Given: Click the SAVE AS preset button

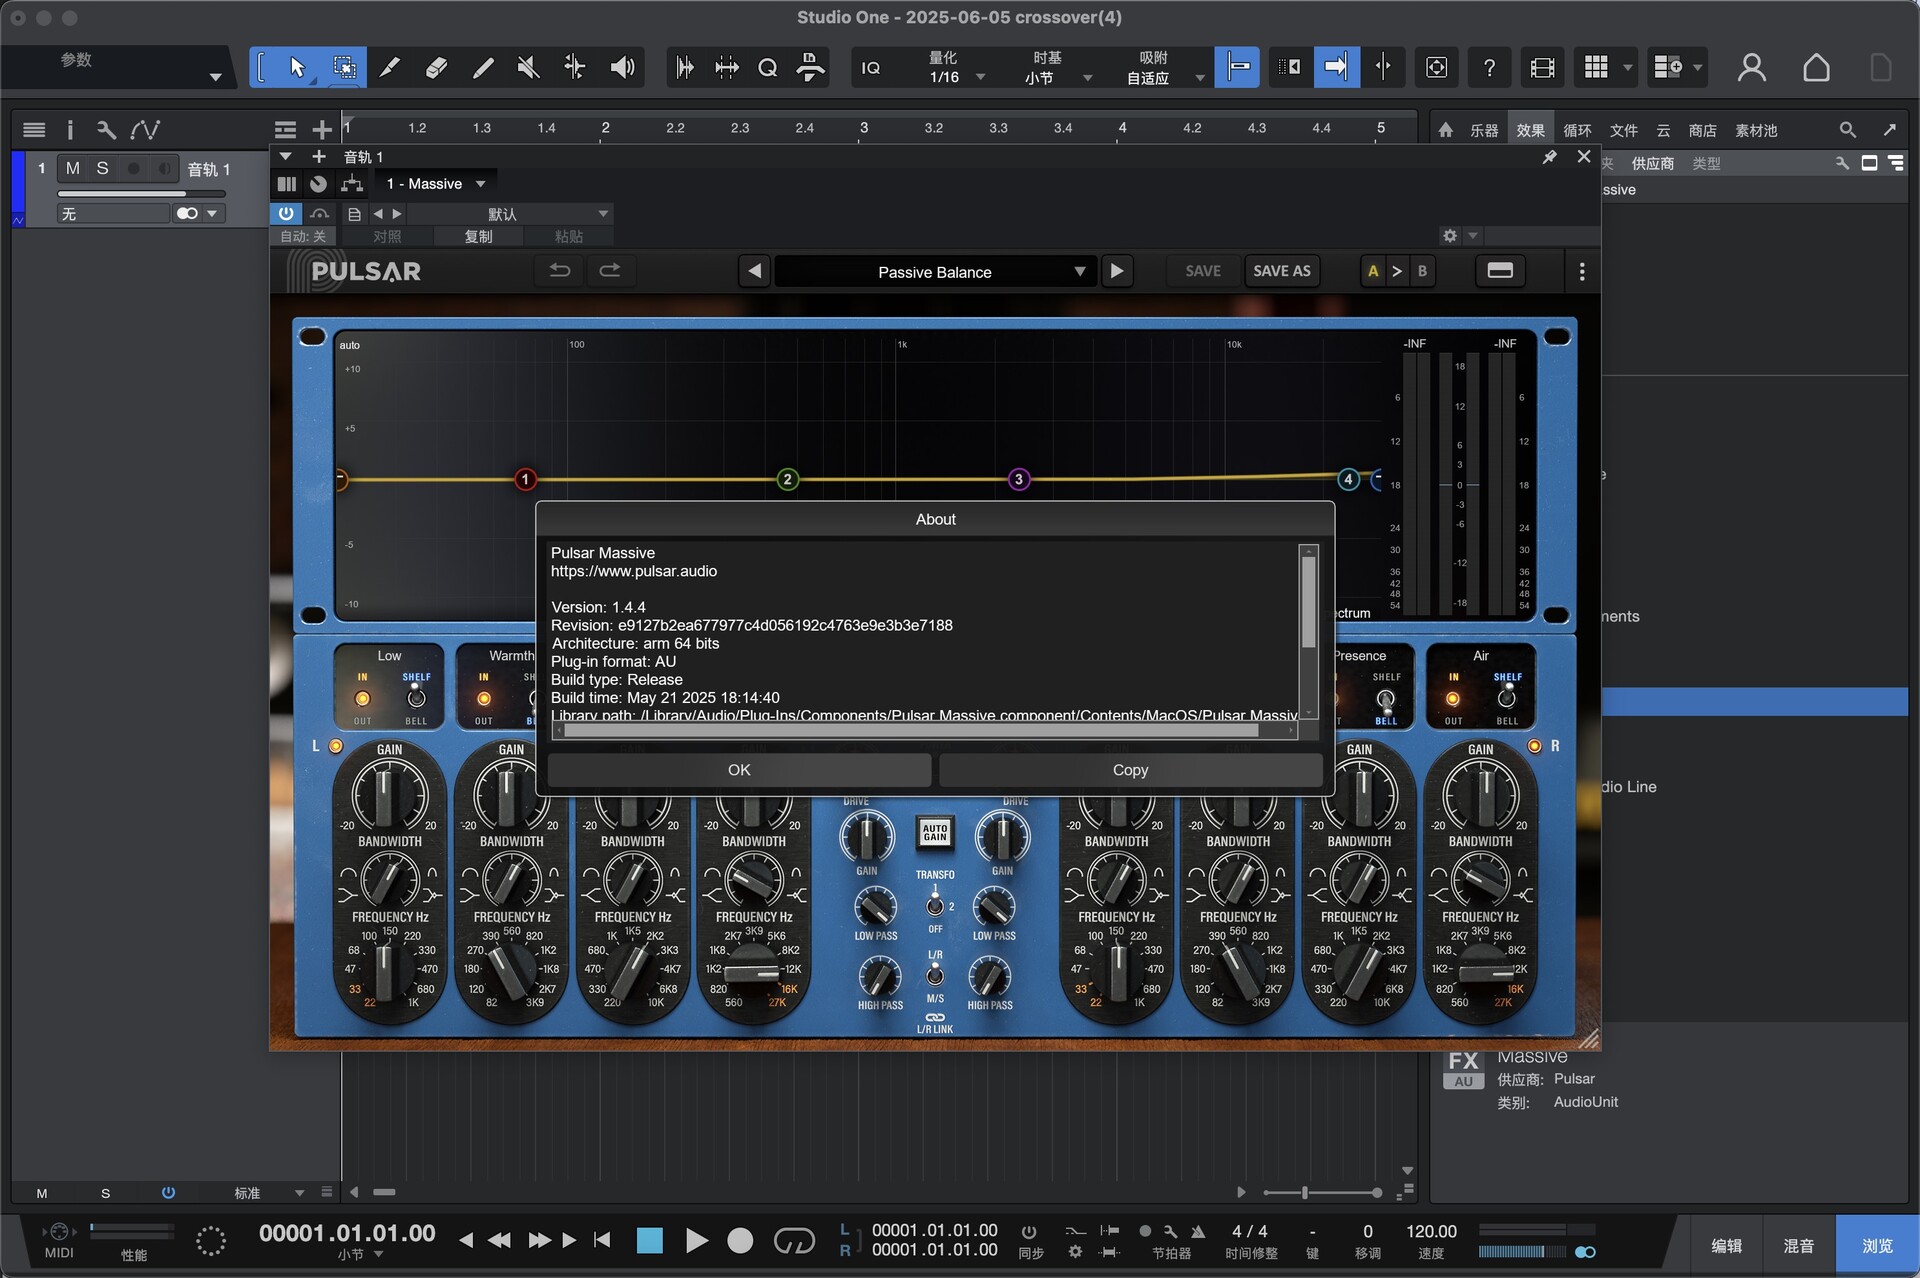Looking at the screenshot, I should 1281,271.
